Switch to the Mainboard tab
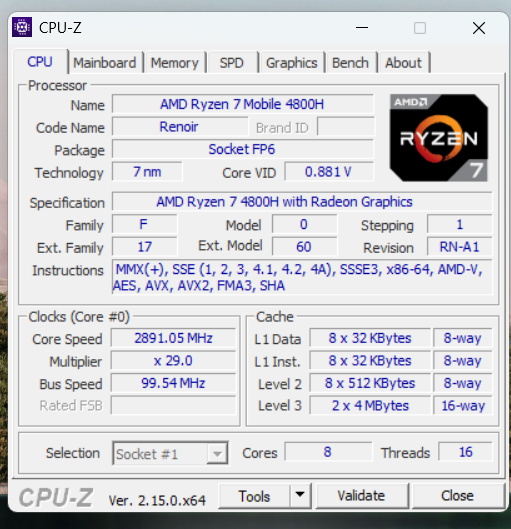Viewport: 511px width, 529px height. pyautogui.click(x=105, y=63)
